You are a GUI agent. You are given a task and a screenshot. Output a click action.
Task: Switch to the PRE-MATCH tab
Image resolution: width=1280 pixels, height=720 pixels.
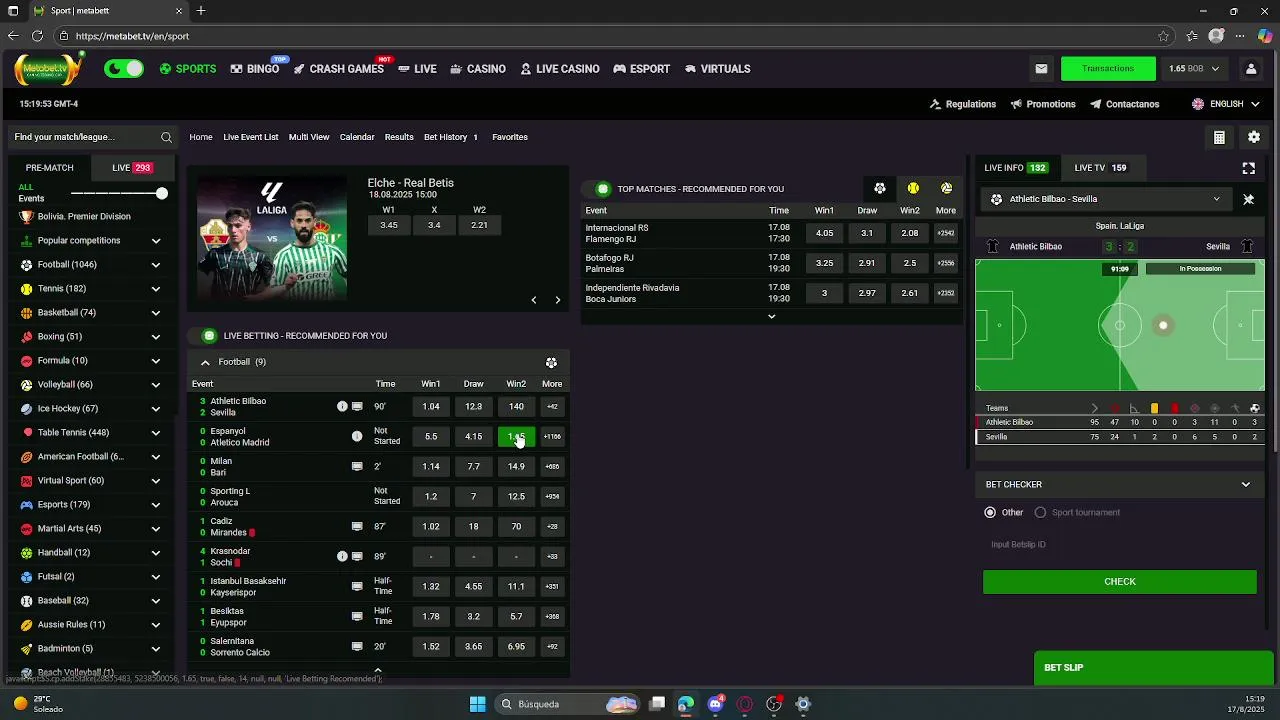point(50,168)
